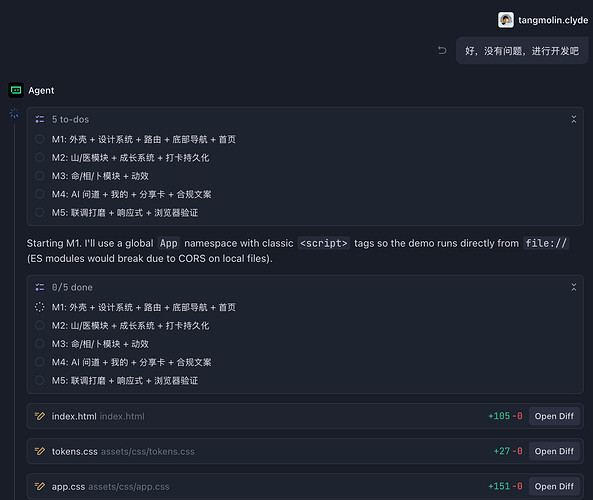Image resolution: width=593 pixels, height=500 pixels.
Task: Click the M2 task text in 0/5 done list
Action: 130,326
